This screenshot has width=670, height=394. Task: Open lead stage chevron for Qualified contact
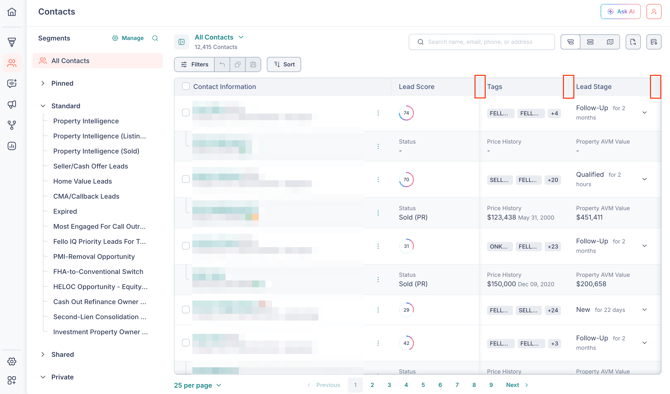(x=644, y=179)
